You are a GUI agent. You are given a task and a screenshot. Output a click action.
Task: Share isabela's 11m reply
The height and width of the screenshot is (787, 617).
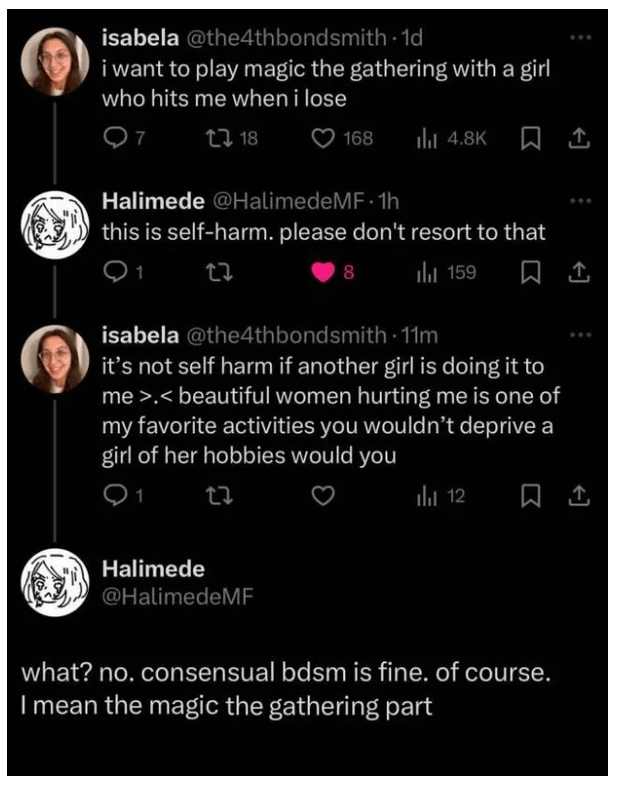[578, 496]
